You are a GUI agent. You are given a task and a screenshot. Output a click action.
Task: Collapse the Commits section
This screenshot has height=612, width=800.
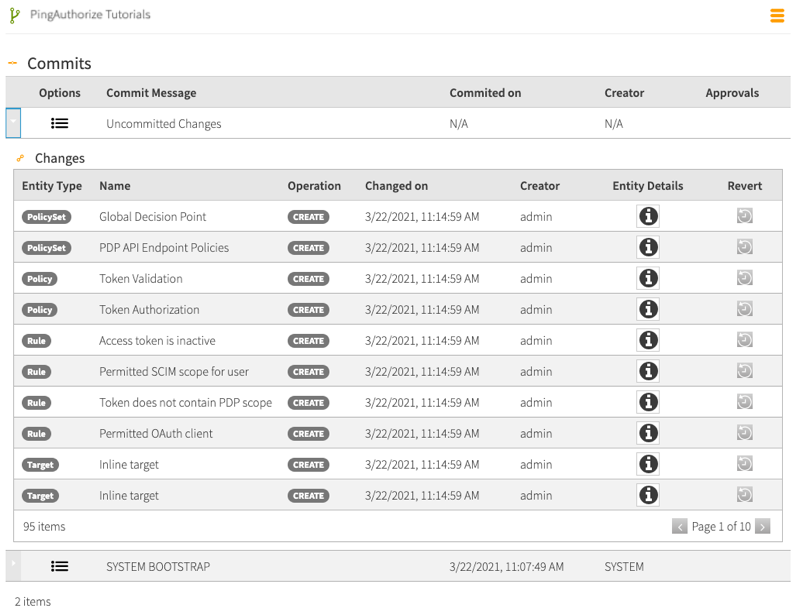click(x=13, y=63)
